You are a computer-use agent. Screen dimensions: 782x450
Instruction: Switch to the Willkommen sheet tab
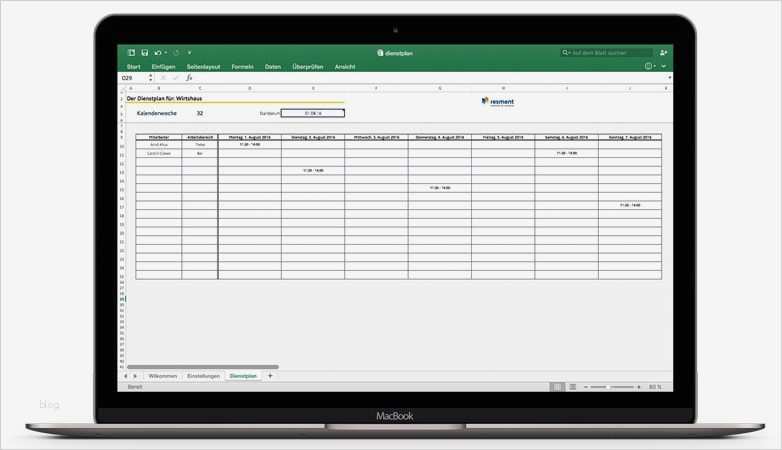click(x=163, y=376)
